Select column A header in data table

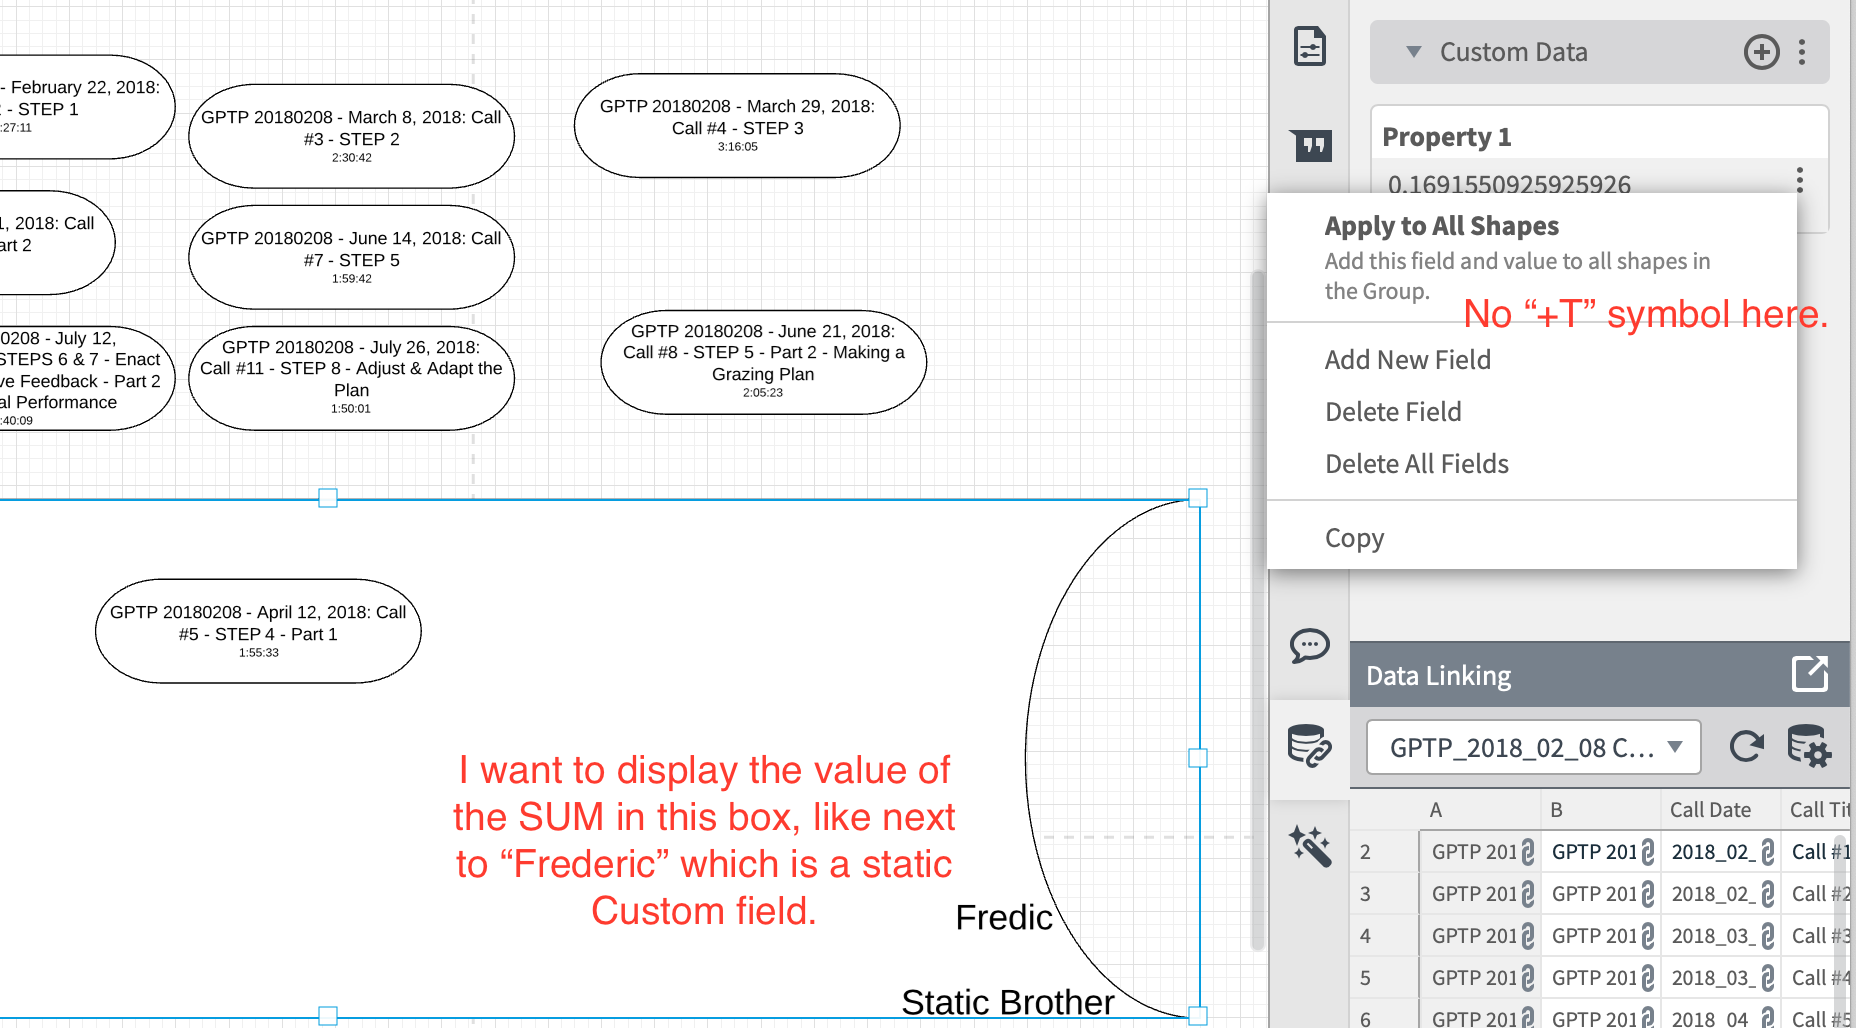click(1480, 810)
